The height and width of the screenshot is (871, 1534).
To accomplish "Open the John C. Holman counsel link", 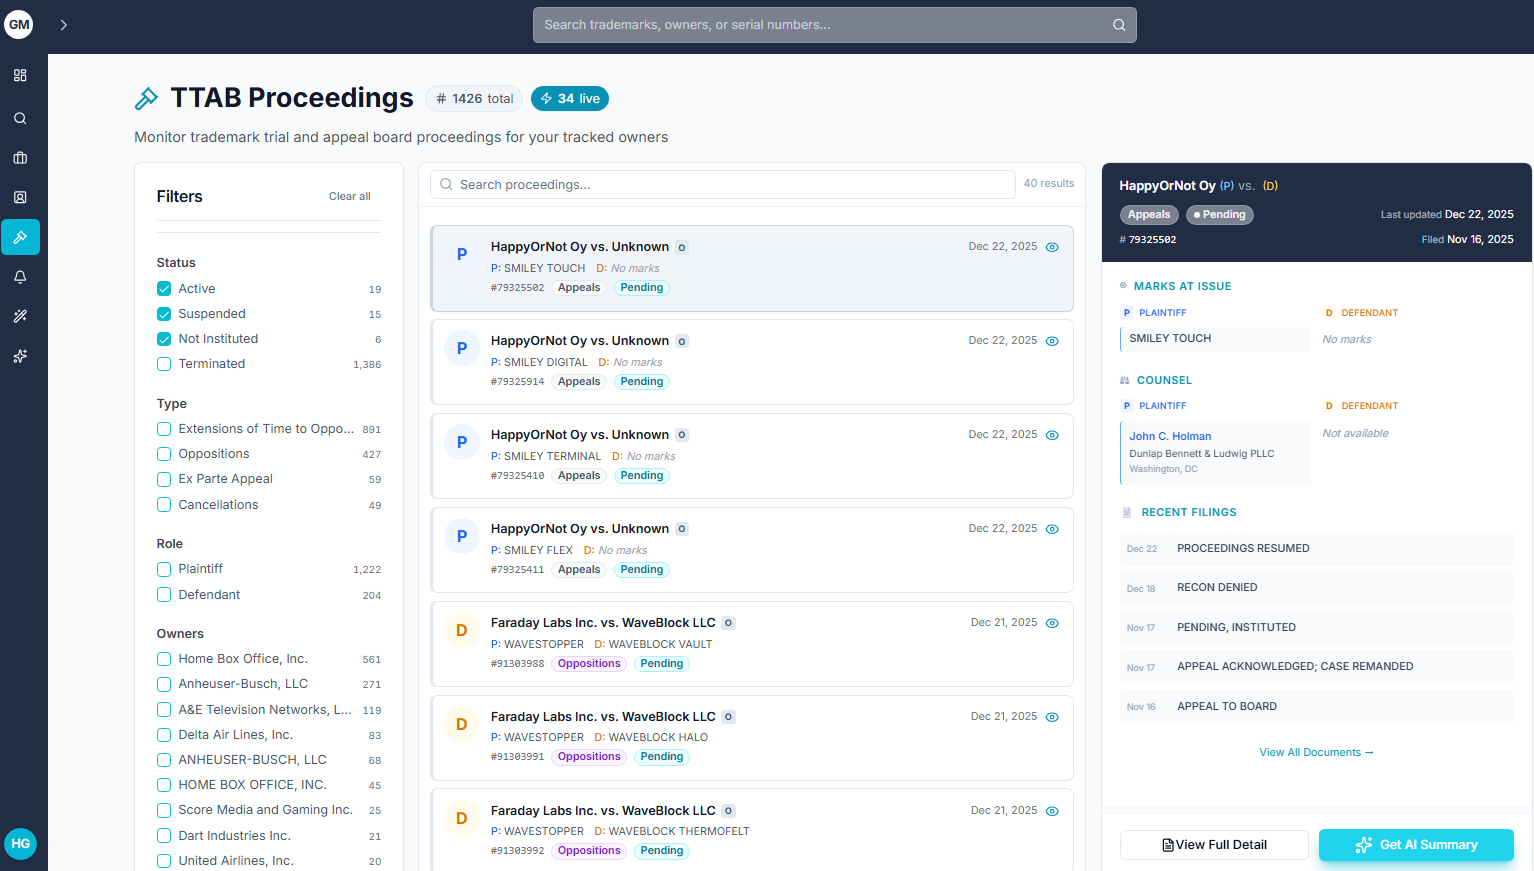I will pyautogui.click(x=1170, y=436).
